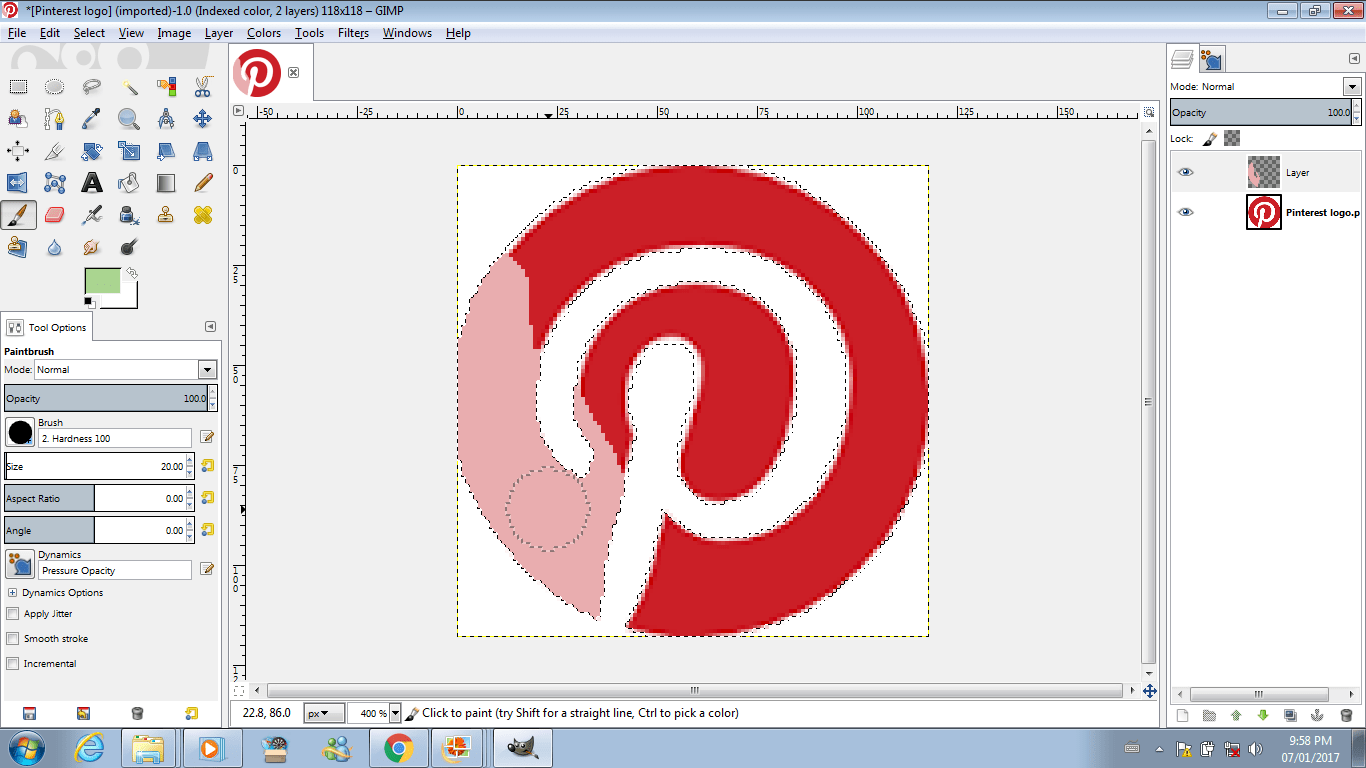Viewport: 1366px width, 768px height.
Task: Select the Rectangle Select tool
Action: 18,87
